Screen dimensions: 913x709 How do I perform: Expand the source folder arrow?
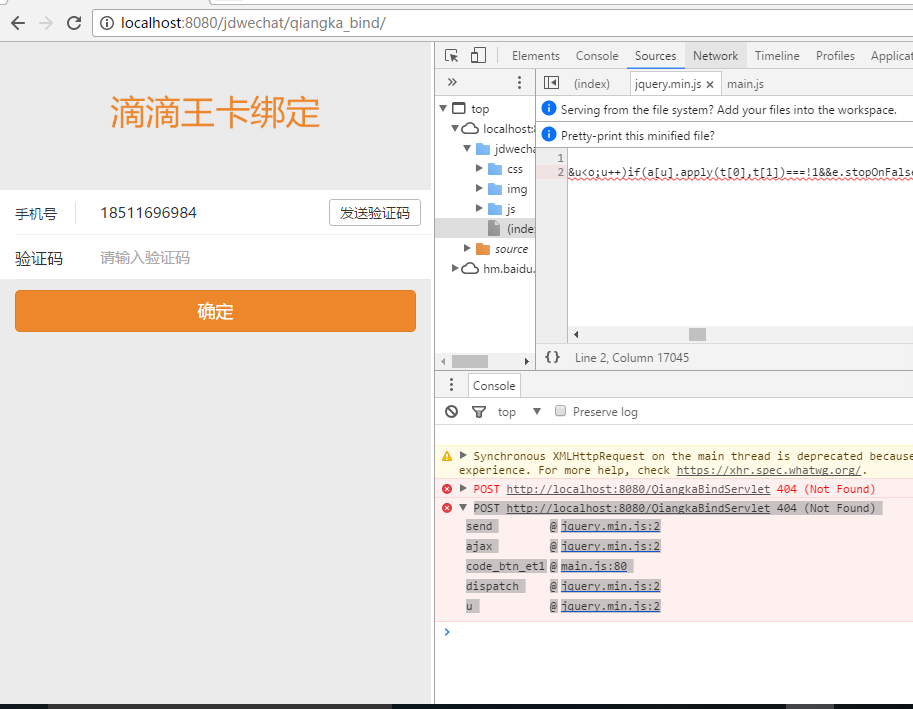(467, 248)
